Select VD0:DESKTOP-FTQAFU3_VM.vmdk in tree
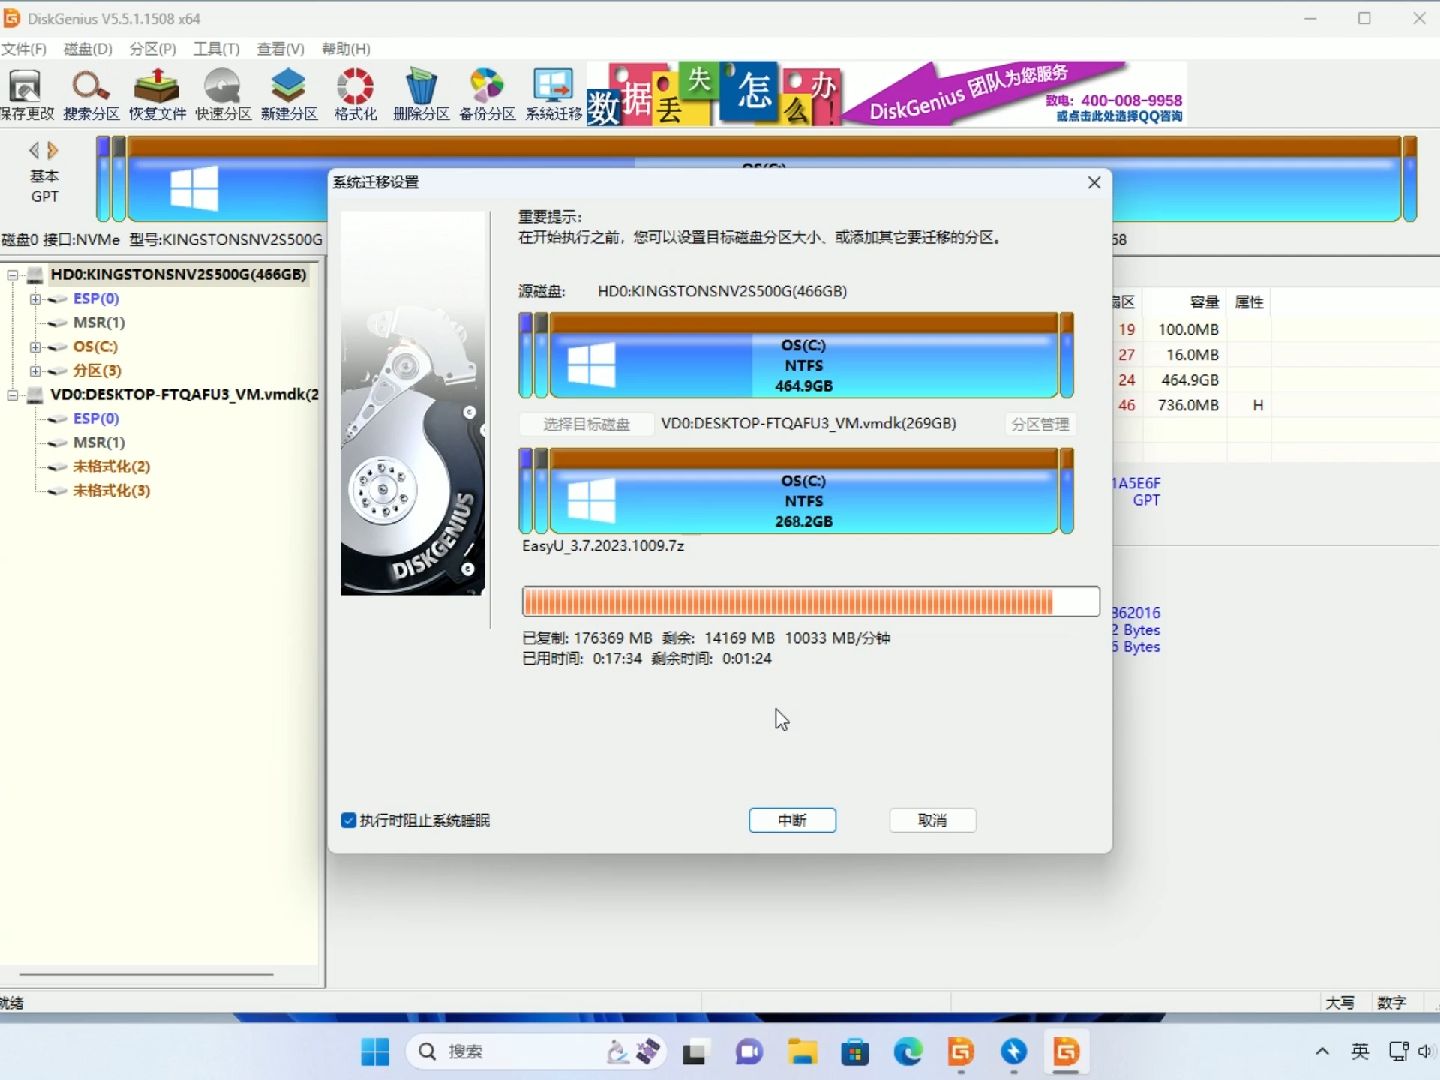This screenshot has height=1080, width=1440. coord(184,394)
